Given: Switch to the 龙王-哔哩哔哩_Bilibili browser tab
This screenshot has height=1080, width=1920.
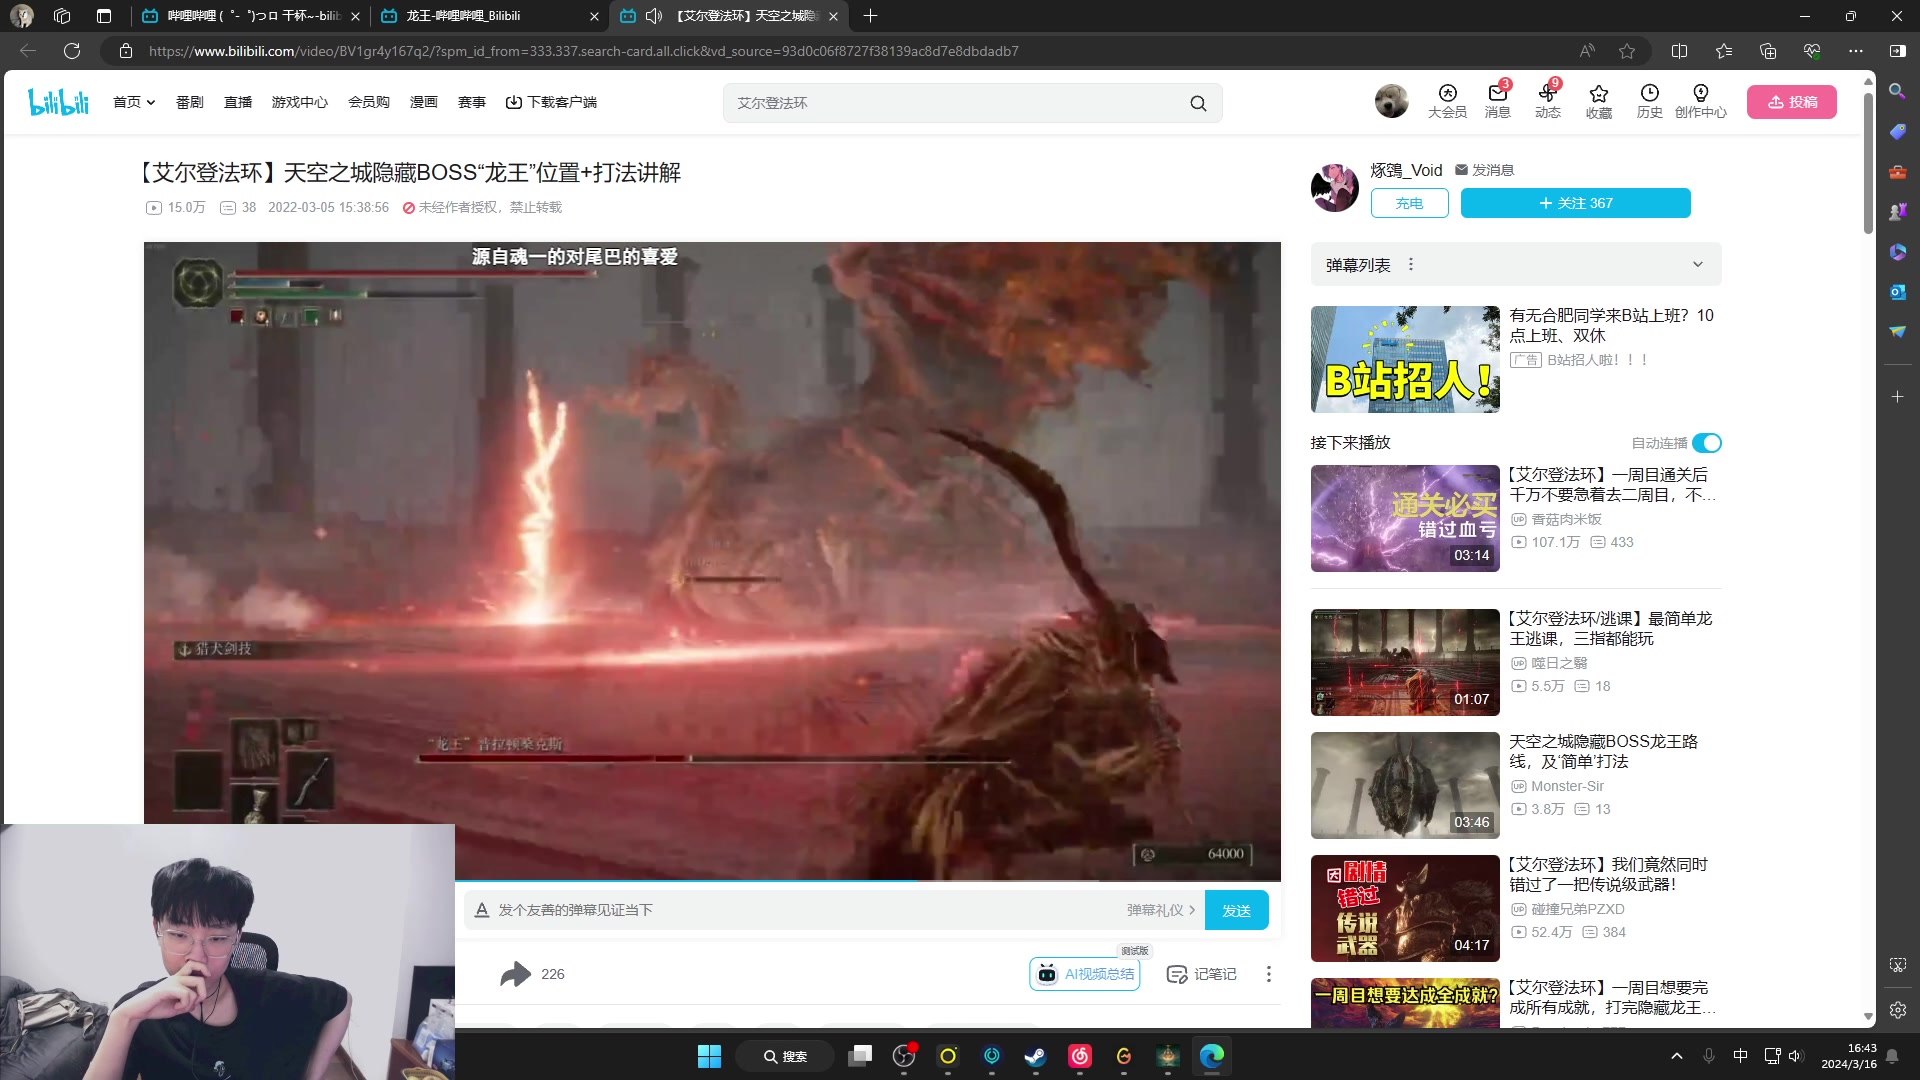Looking at the screenshot, I should tap(489, 16).
